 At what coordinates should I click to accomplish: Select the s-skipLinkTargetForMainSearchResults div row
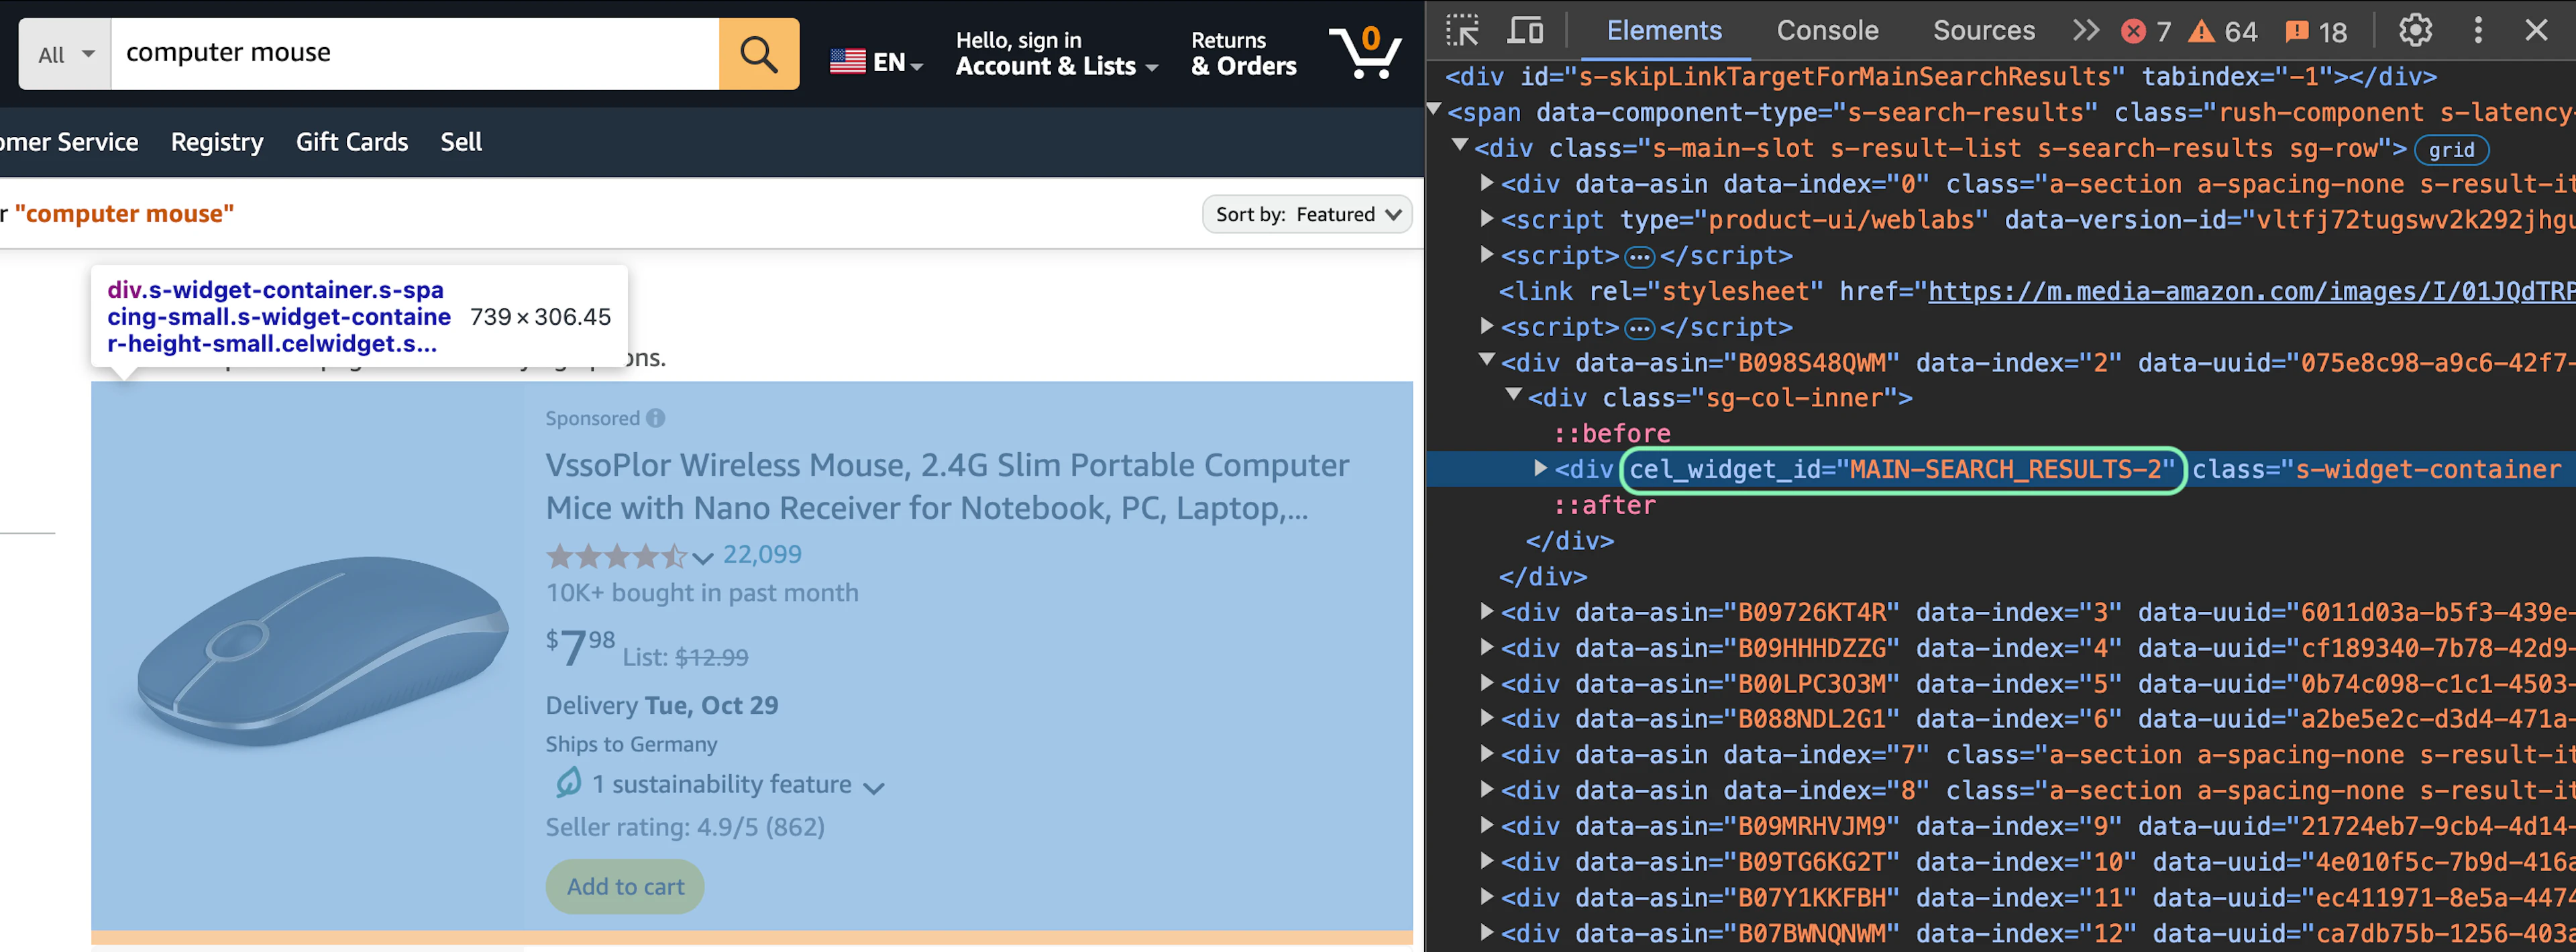pyautogui.click(x=1941, y=77)
